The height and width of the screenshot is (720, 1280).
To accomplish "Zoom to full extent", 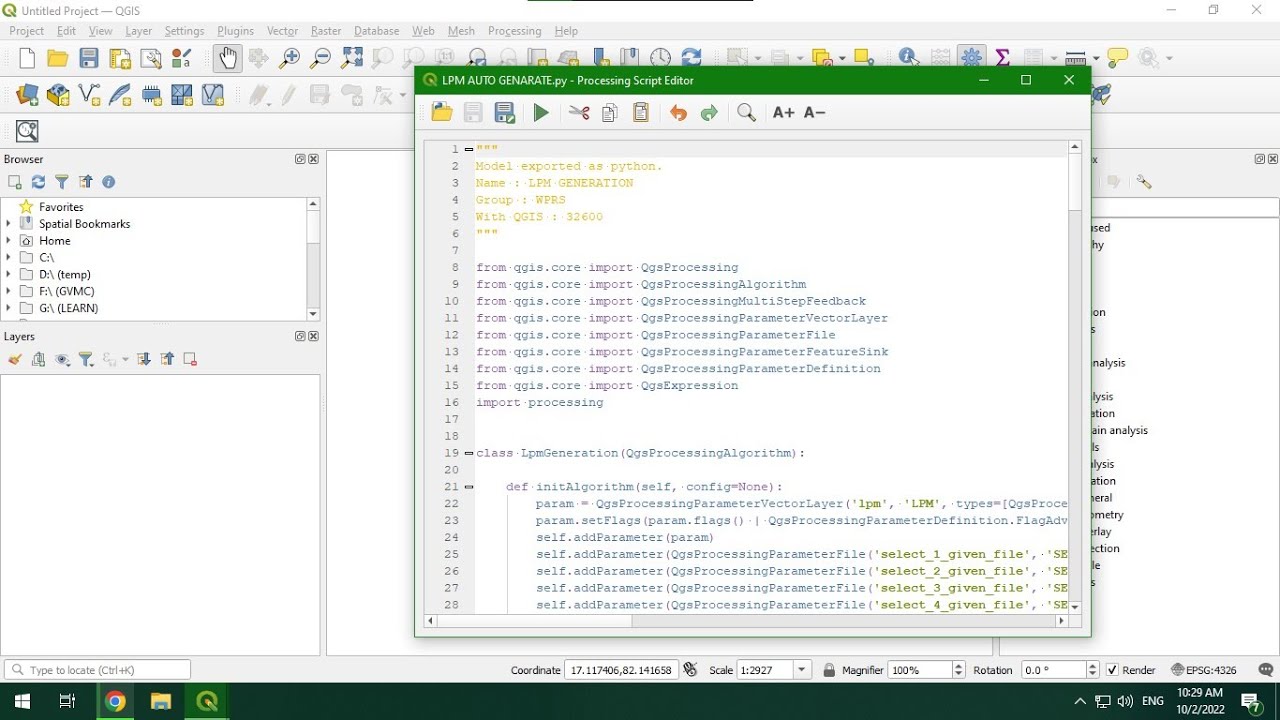I will coord(352,58).
